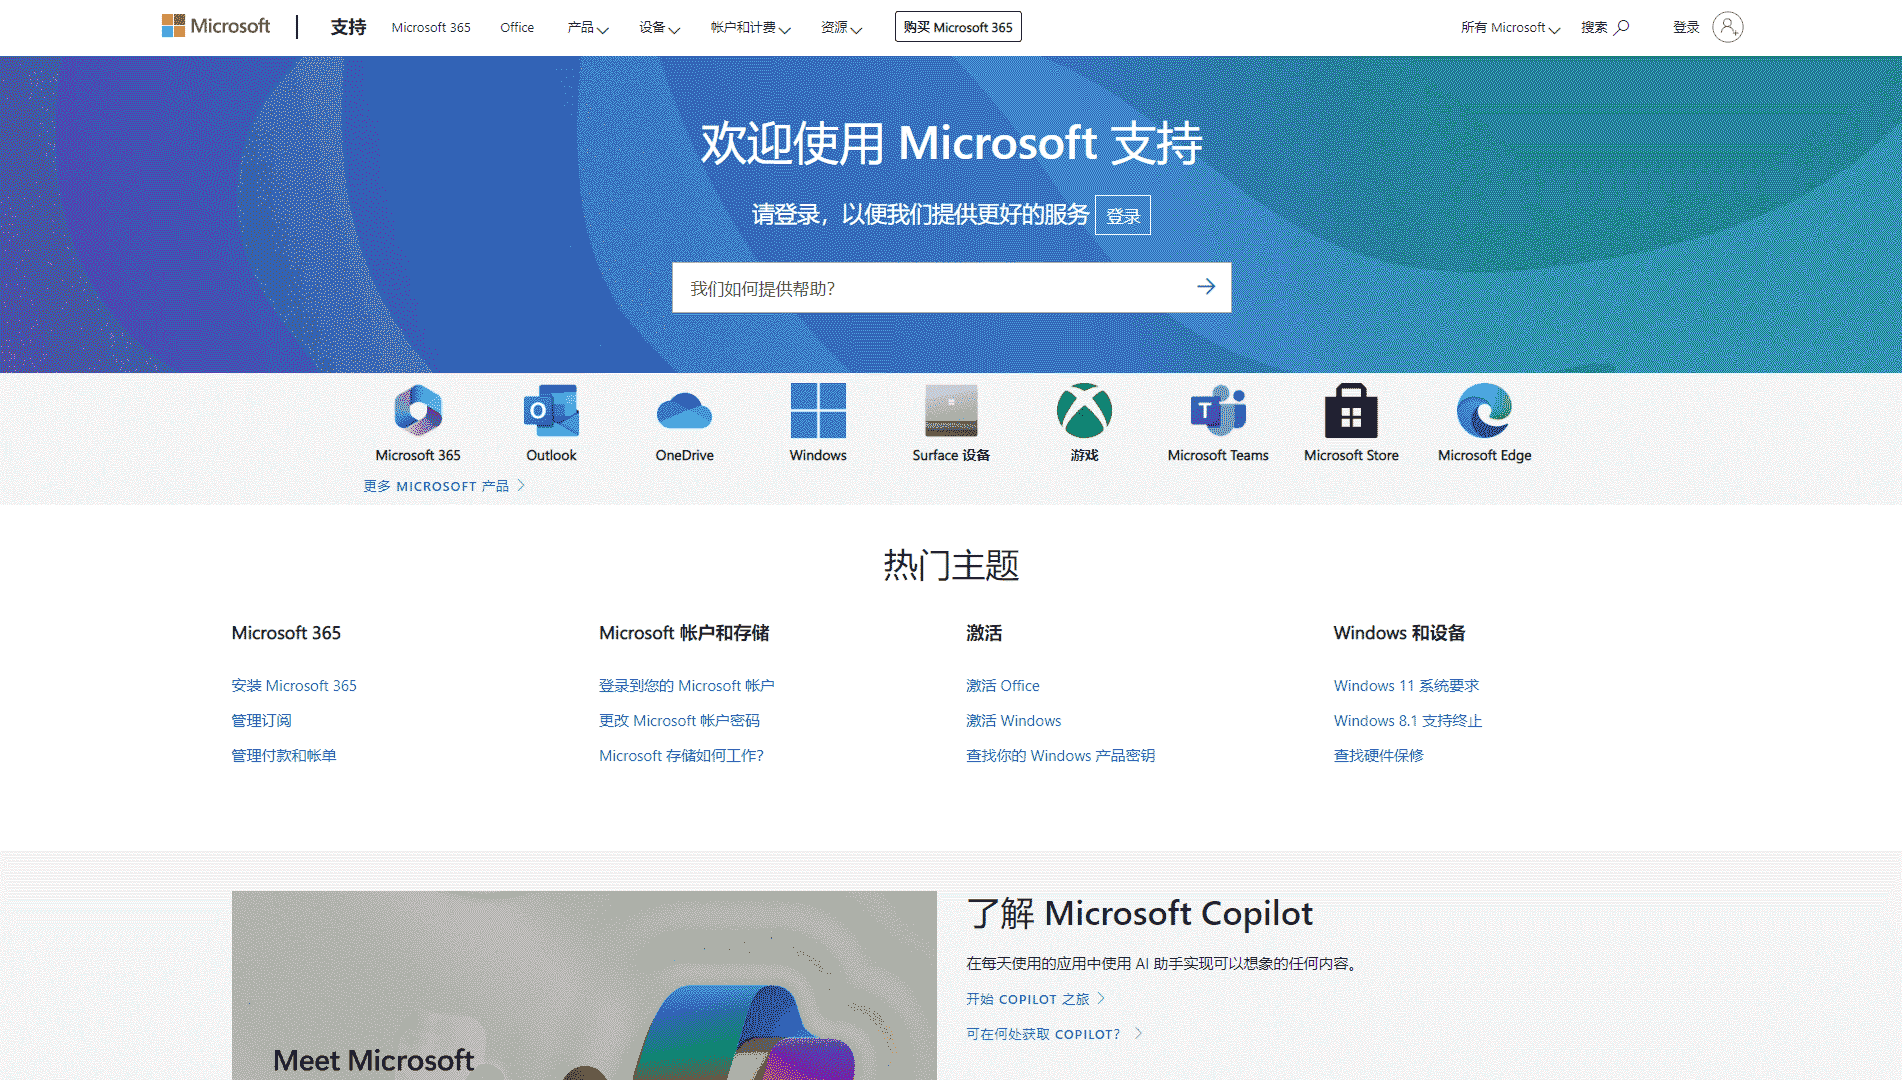
Task: Open the Microsoft Edge icon
Action: pyautogui.click(x=1484, y=411)
